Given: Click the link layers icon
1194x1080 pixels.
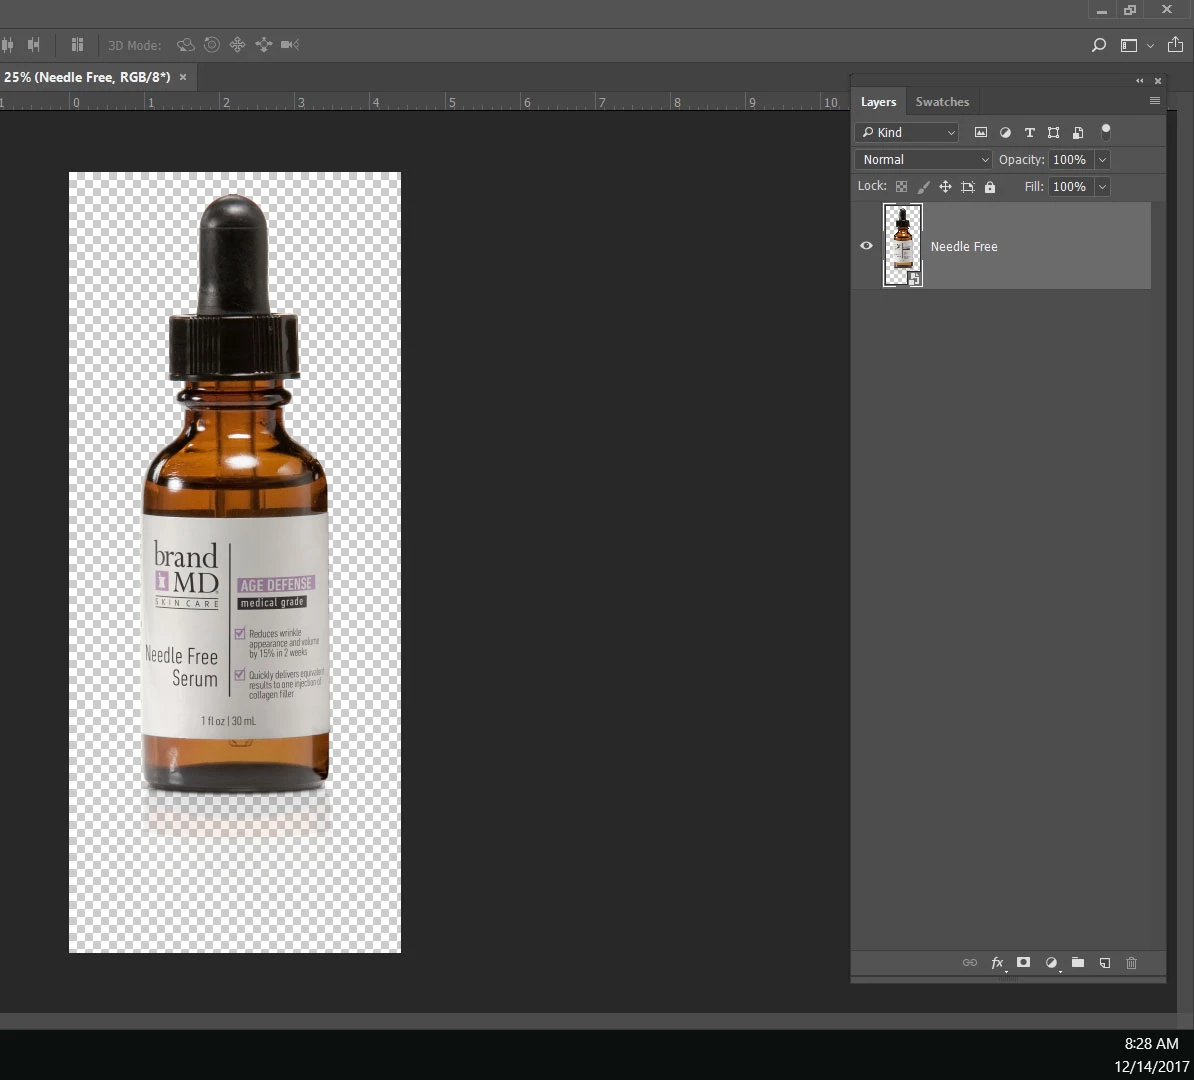Looking at the screenshot, I should pyautogui.click(x=969, y=963).
